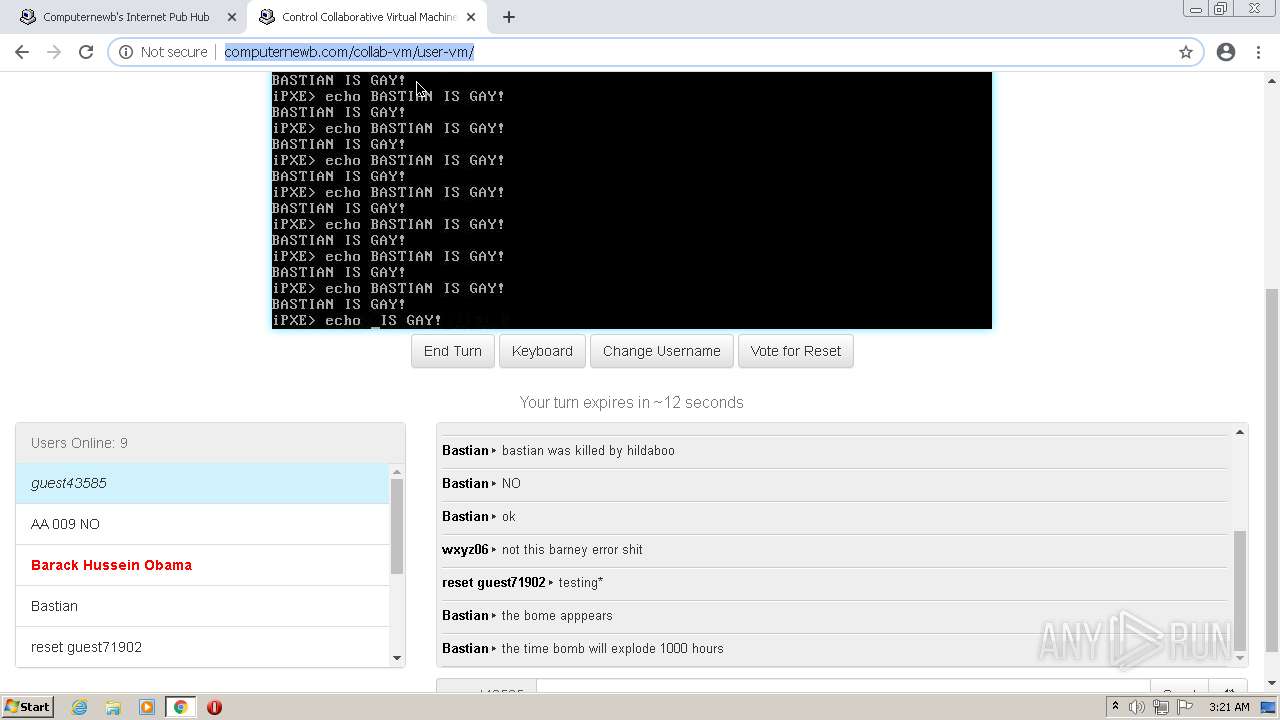Click chat message 'the bome apppears'
This screenshot has width=1280, height=720.
[557, 615]
